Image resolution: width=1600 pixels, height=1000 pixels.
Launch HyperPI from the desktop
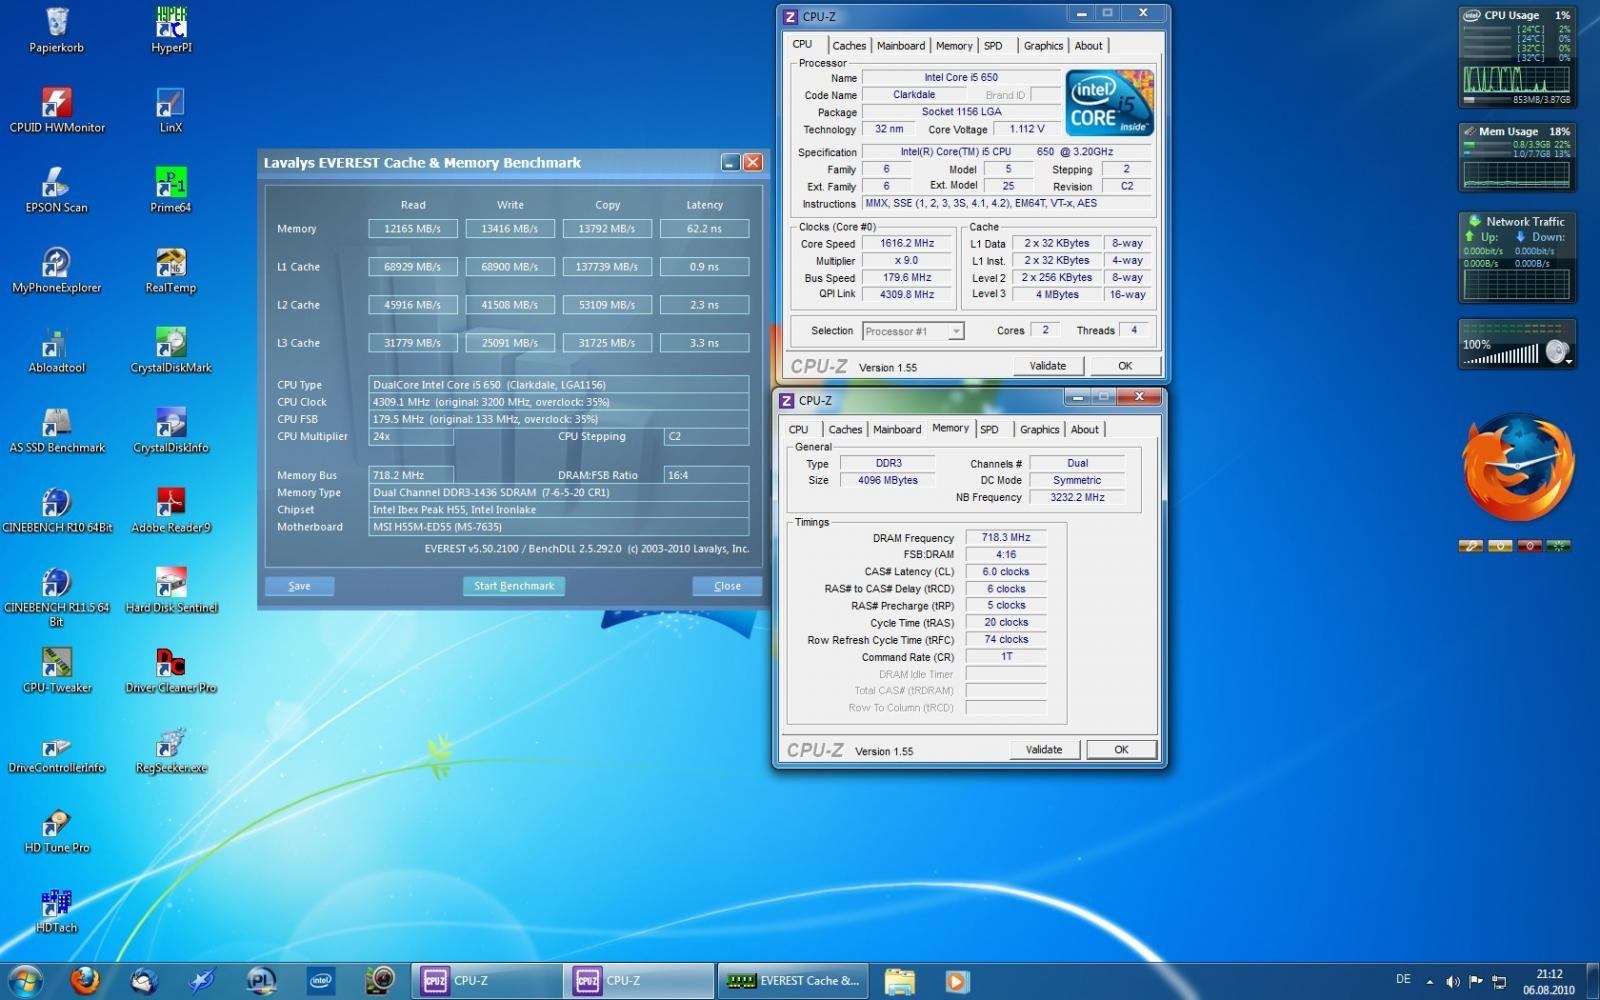tap(171, 30)
